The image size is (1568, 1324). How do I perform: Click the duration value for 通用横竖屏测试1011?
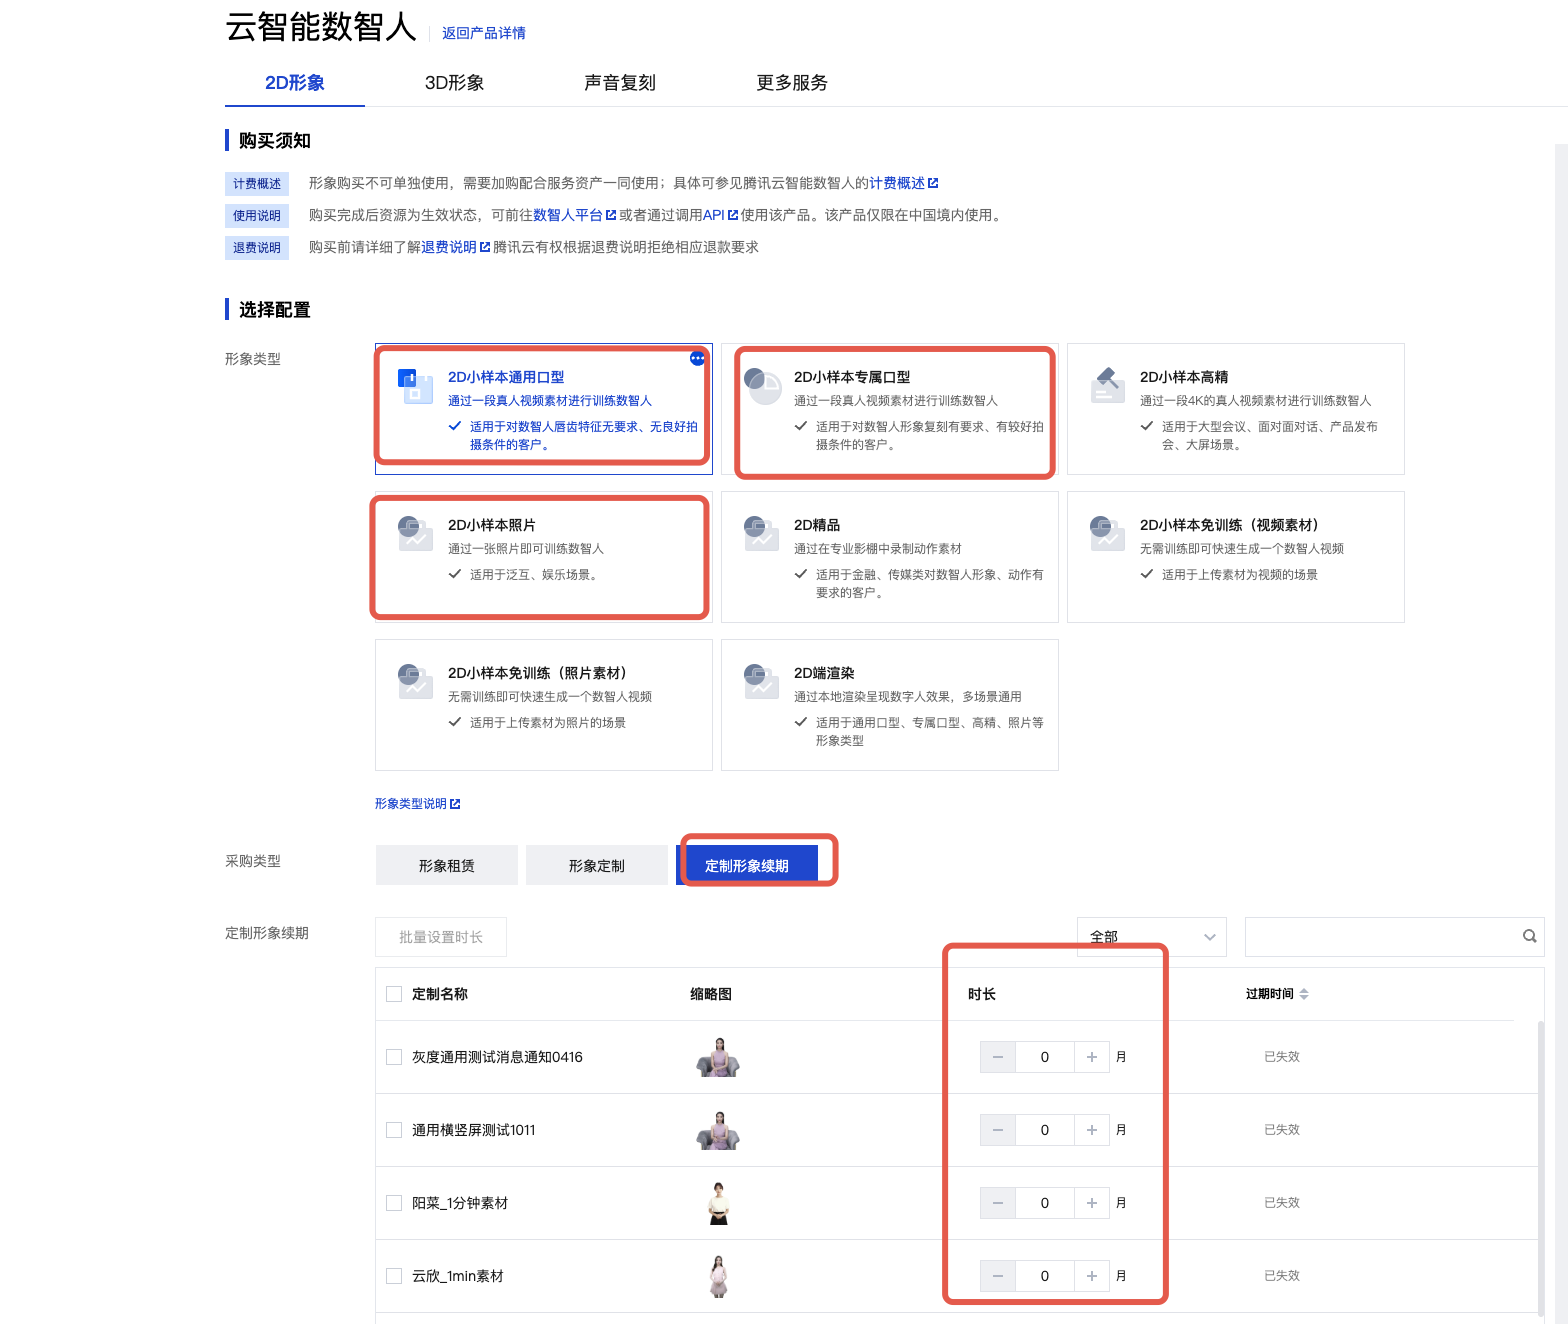click(x=1045, y=1130)
